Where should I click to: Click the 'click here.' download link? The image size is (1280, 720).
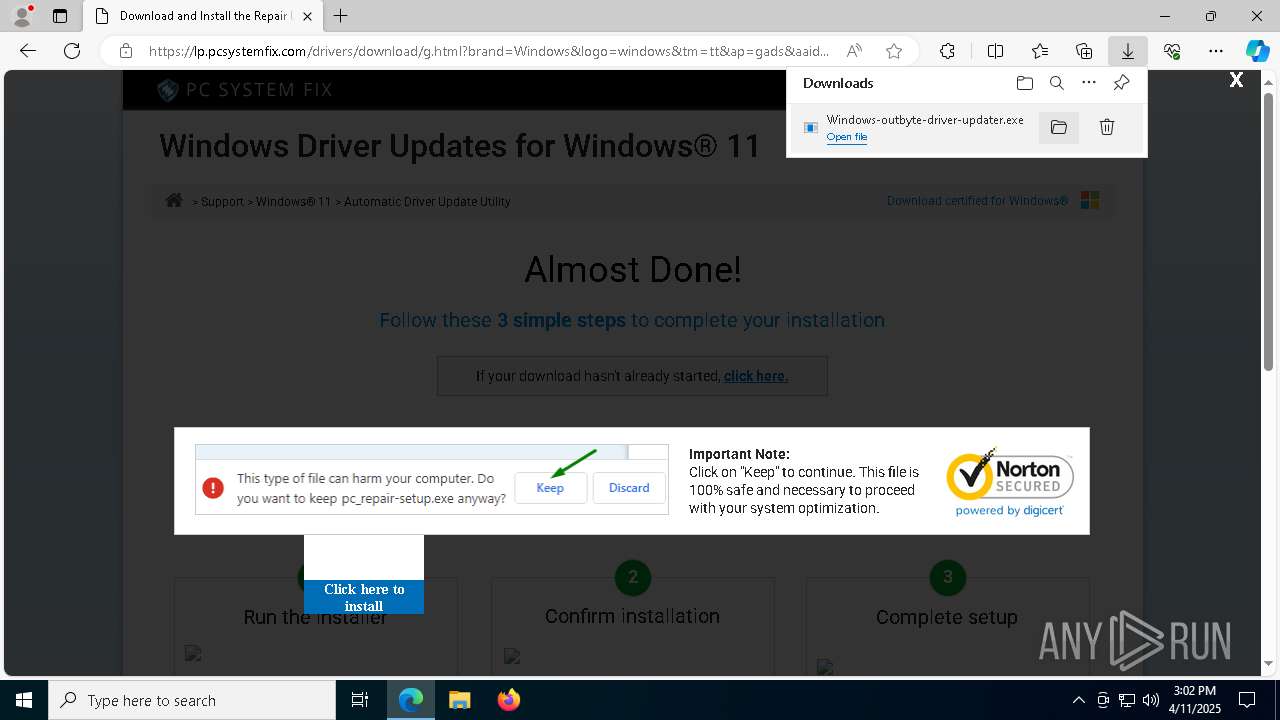tap(756, 376)
